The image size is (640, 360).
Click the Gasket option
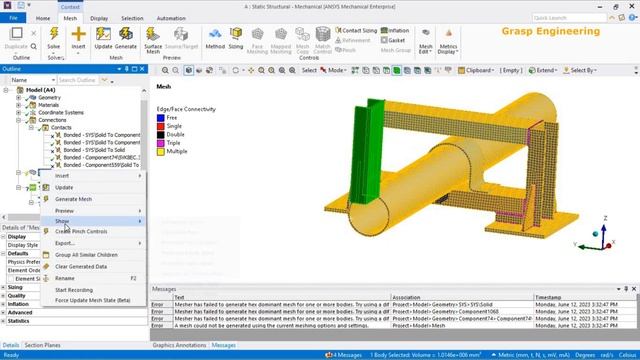tap(393, 40)
